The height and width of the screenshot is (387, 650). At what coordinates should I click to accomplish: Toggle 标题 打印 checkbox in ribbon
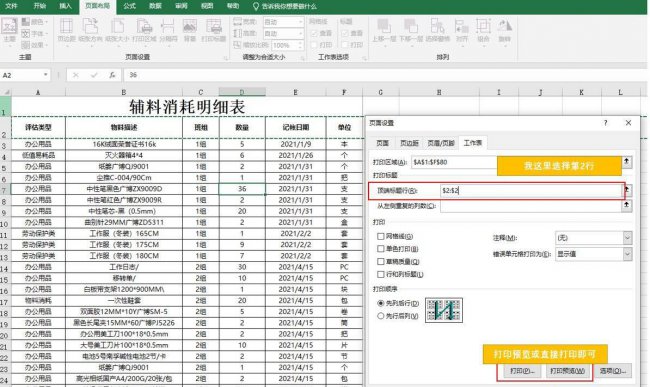tap(344, 44)
